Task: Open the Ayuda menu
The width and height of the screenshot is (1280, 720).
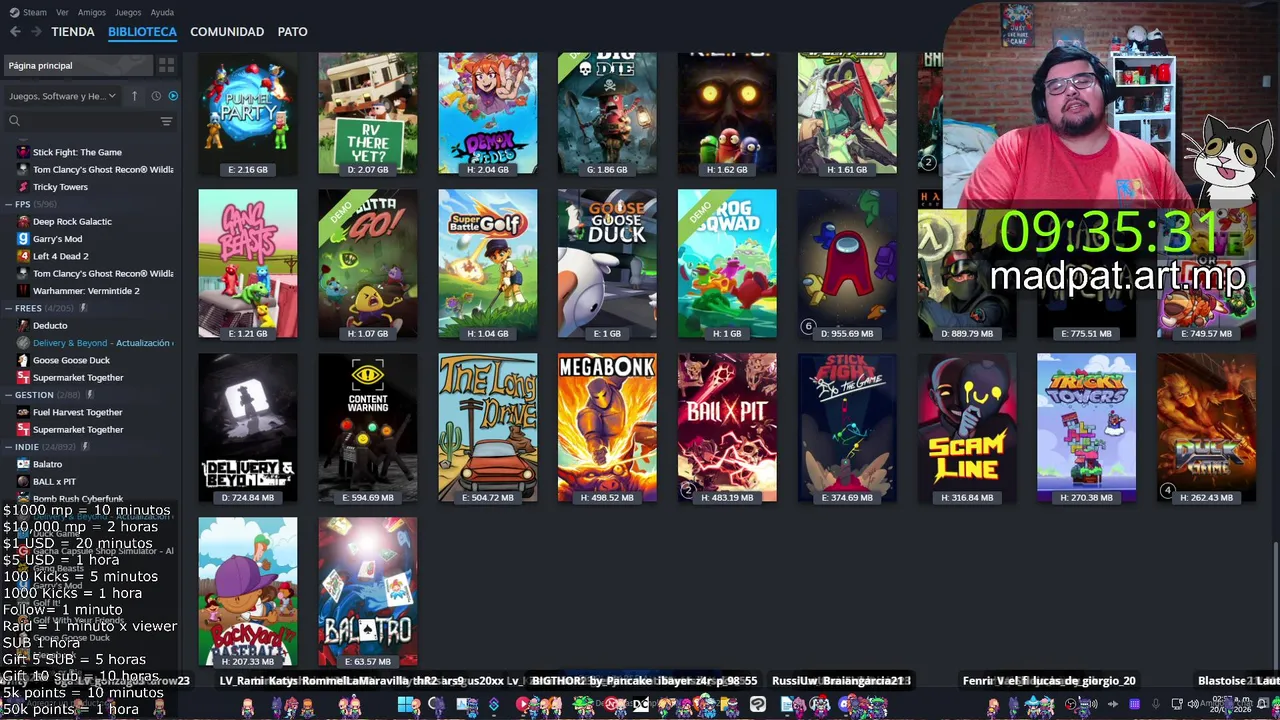Action: [x=162, y=12]
